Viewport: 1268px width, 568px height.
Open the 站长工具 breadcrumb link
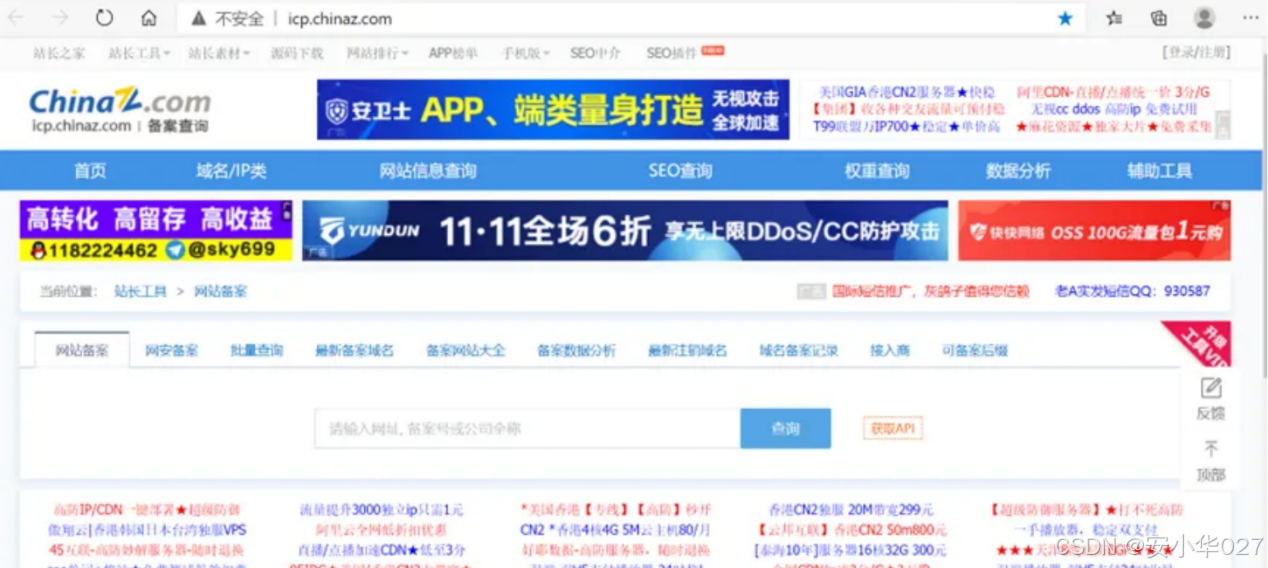140,291
